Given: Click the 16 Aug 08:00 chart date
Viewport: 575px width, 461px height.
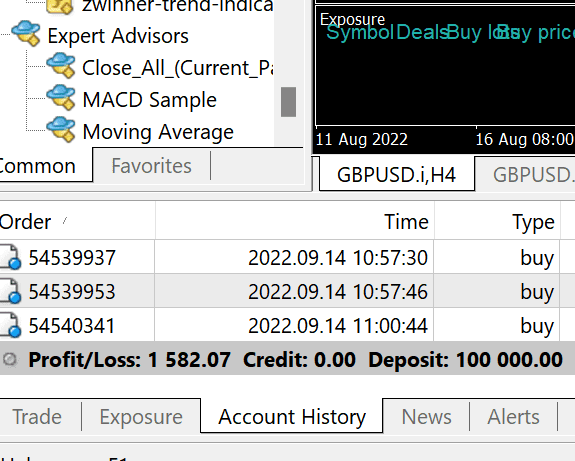Looking at the screenshot, I should (x=525, y=139).
